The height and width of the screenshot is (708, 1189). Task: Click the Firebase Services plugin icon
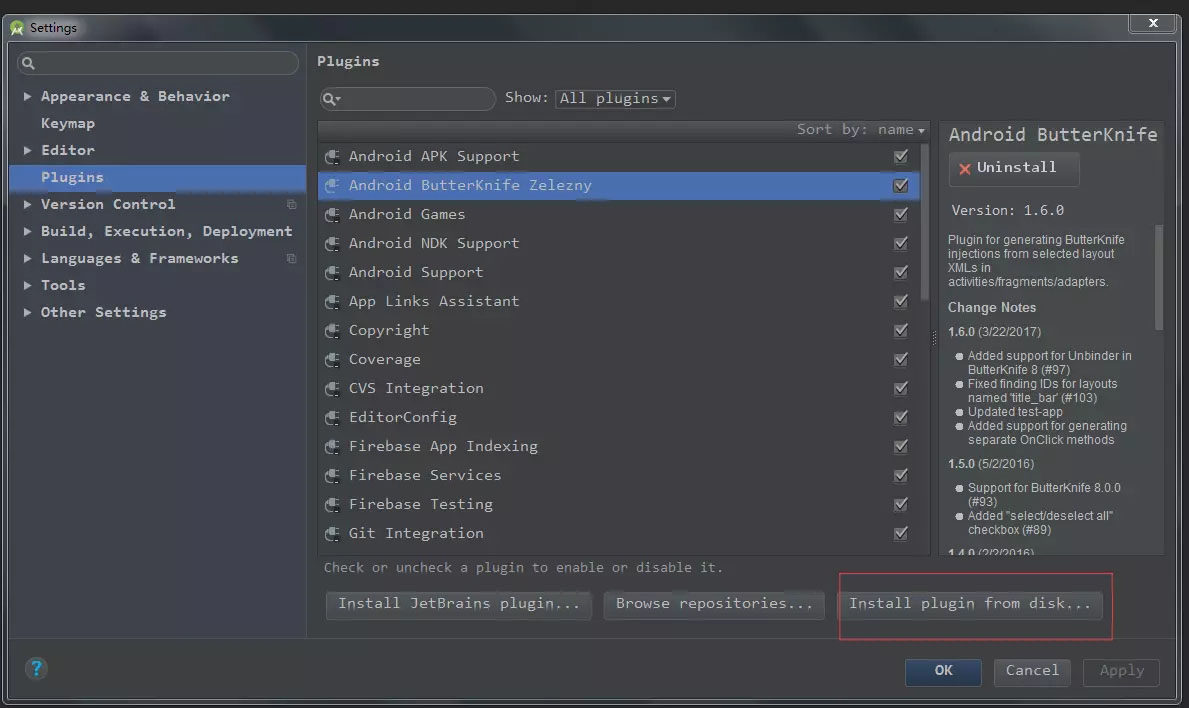tap(332, 476)
